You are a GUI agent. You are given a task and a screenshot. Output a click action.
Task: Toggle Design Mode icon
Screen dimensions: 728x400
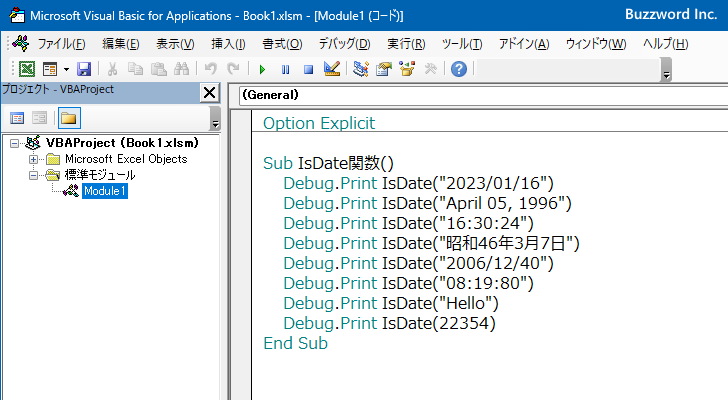332,69
